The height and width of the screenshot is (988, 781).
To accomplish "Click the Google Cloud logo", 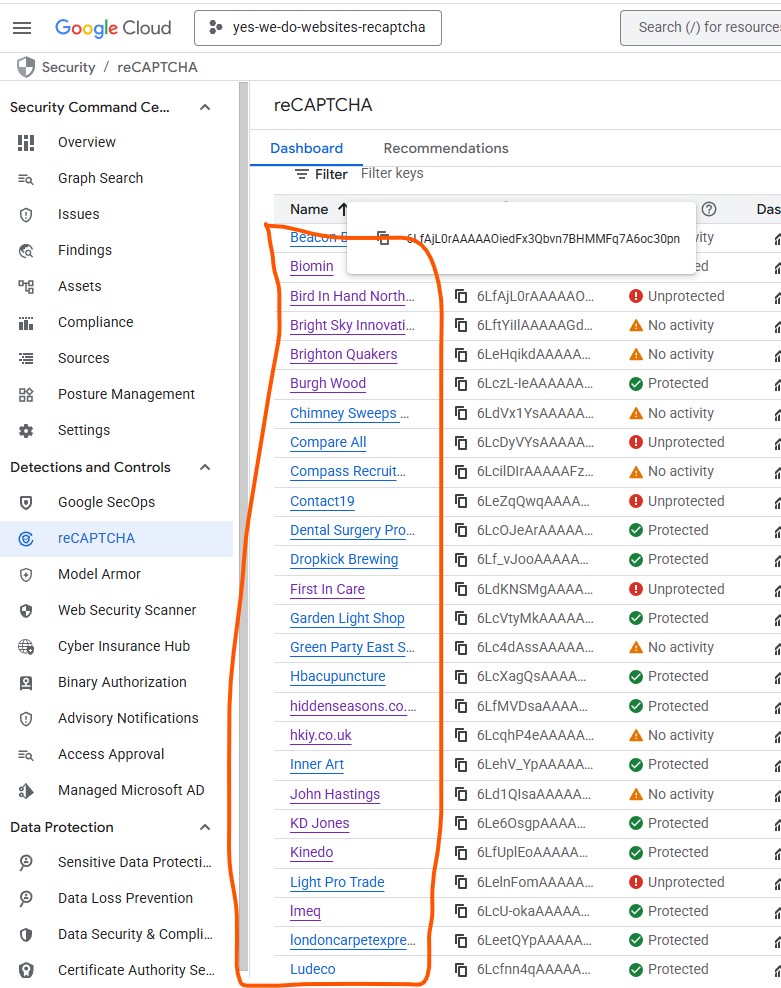I will tap(113, 28).
